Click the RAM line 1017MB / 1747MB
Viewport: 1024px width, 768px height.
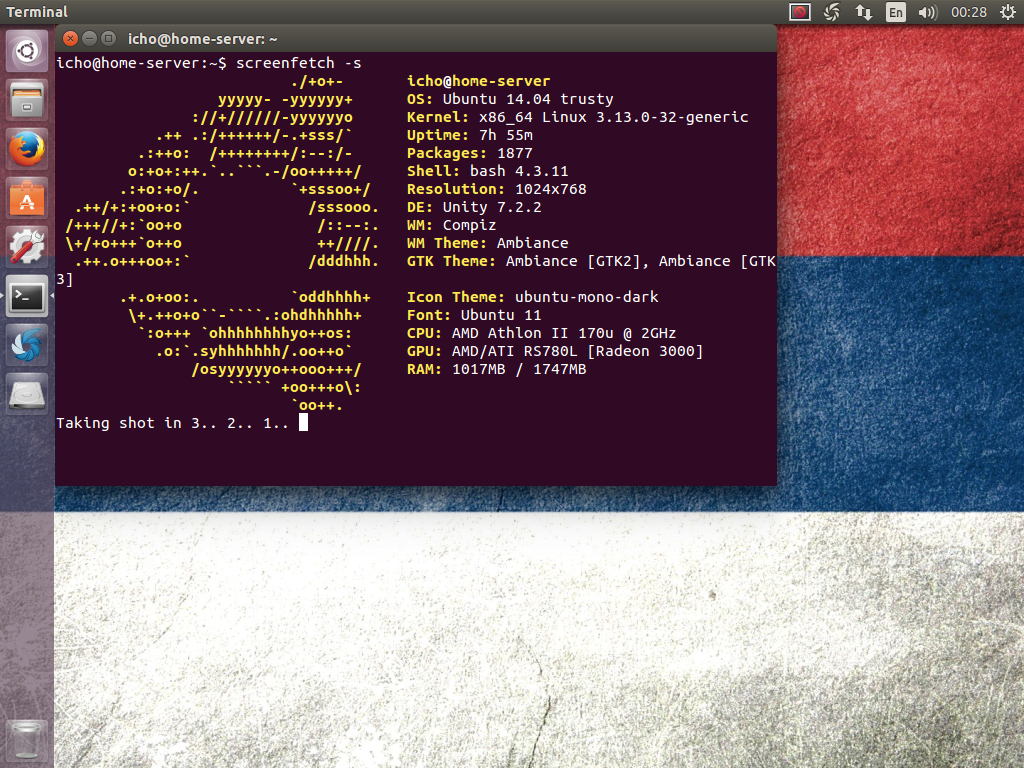(x=496, y=370)
